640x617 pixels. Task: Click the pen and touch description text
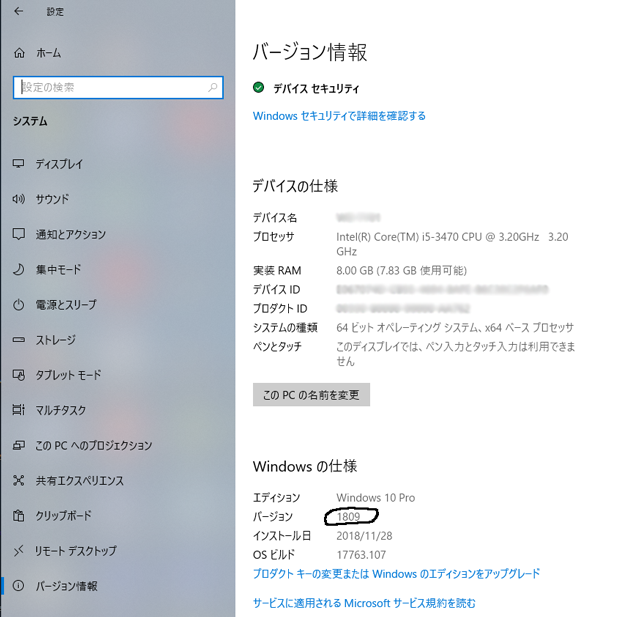click(x=456, y=354)
